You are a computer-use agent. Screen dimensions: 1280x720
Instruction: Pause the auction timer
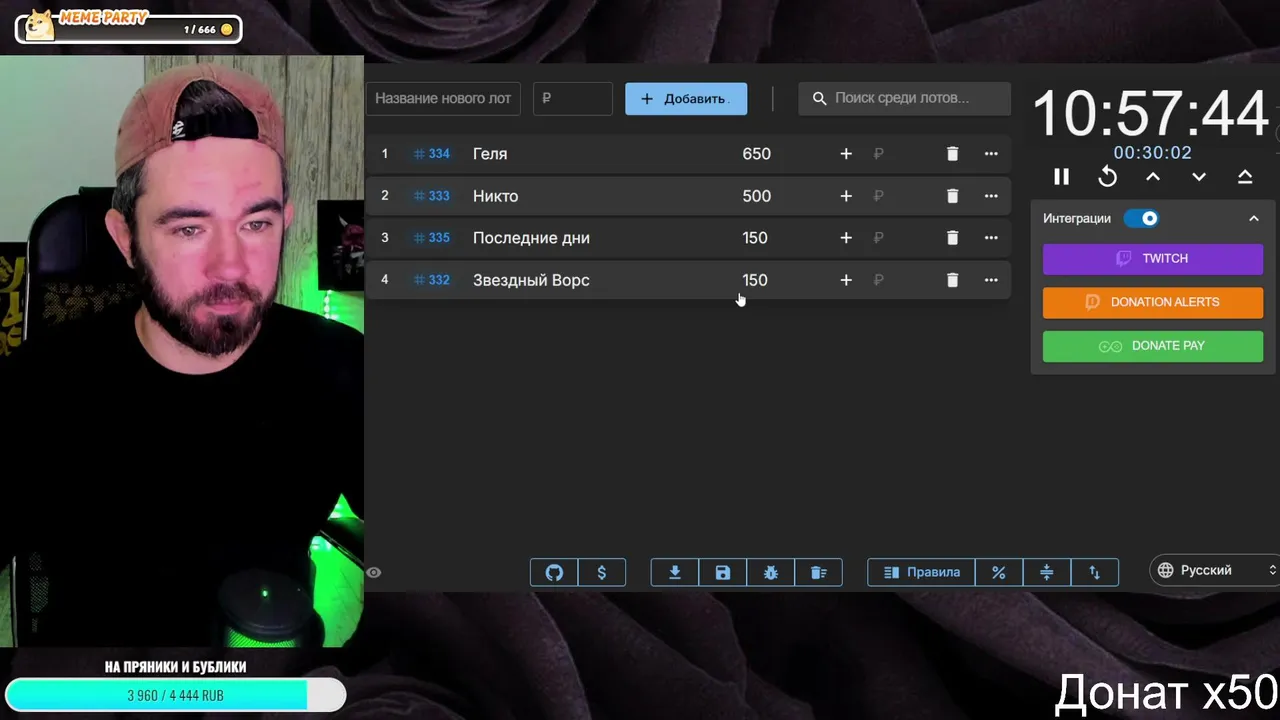(x=1061, y=177)
